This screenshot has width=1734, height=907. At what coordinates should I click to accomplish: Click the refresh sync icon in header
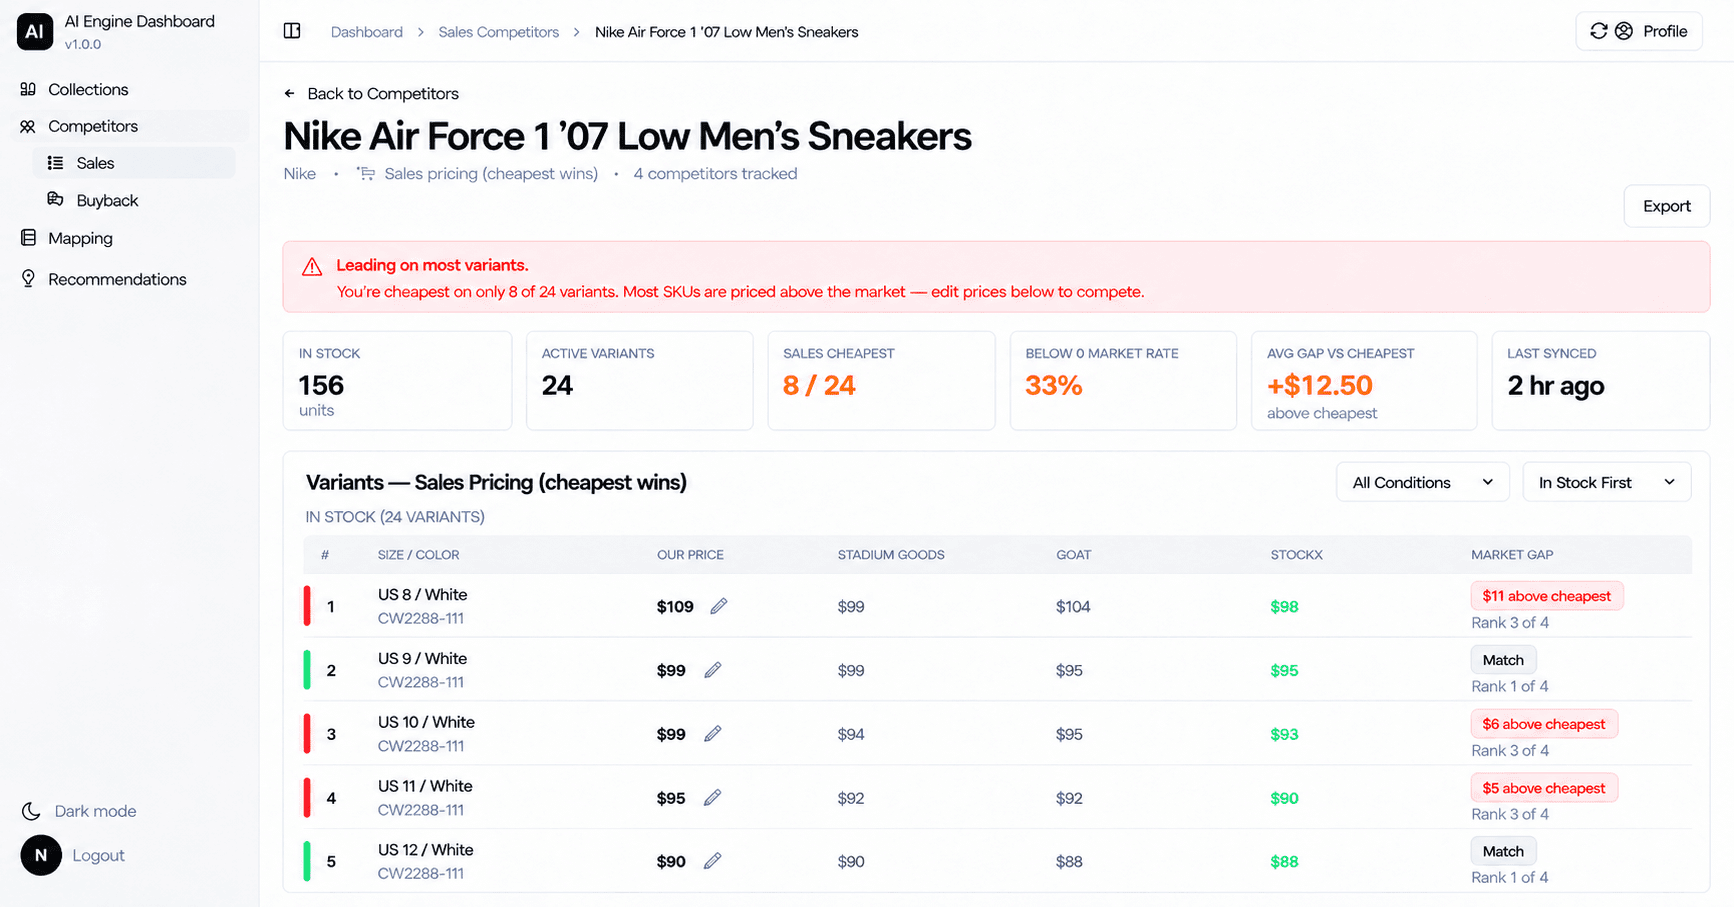tap(1599, 31)
